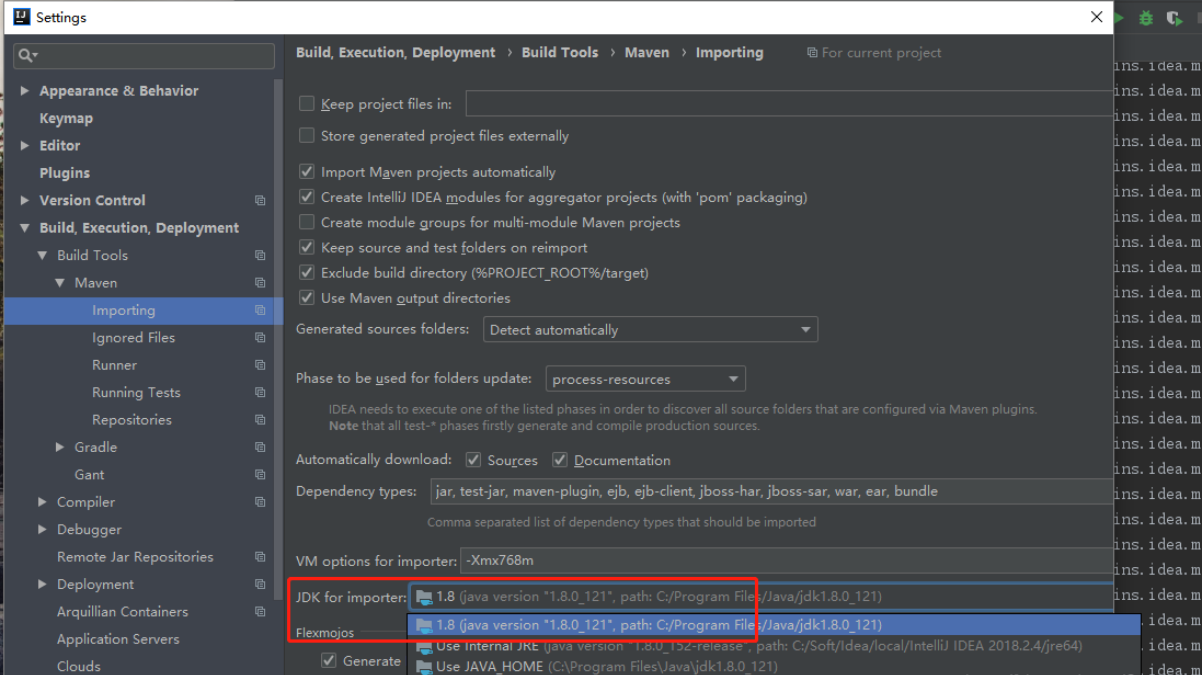Uncheck 'Exclude build directory' option
1204x675 pixels.
pyautogui.click(x=307, y=272)
